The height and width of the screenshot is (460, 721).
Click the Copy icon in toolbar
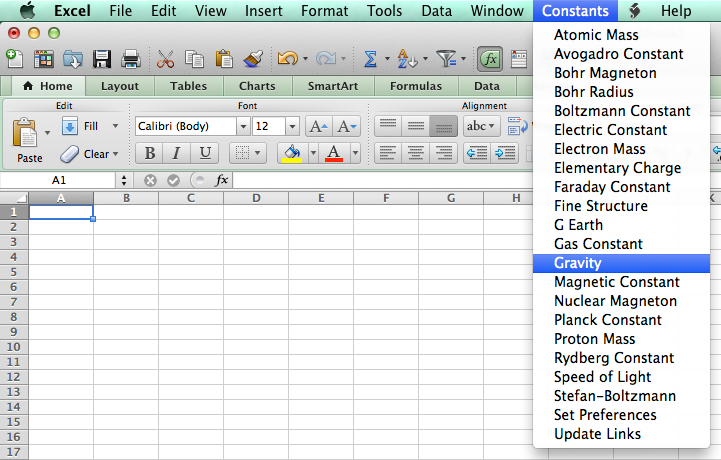tap(194, 59)
